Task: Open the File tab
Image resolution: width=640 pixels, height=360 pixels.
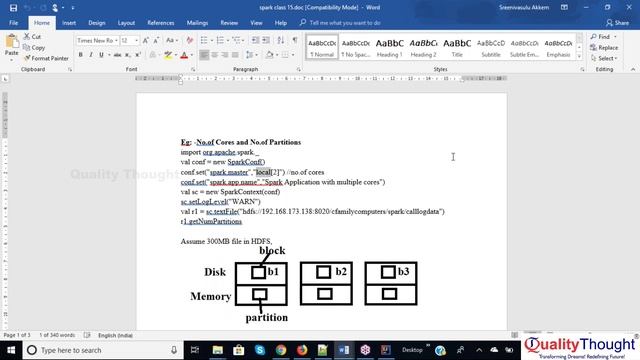Action: [x=13, y=23]
